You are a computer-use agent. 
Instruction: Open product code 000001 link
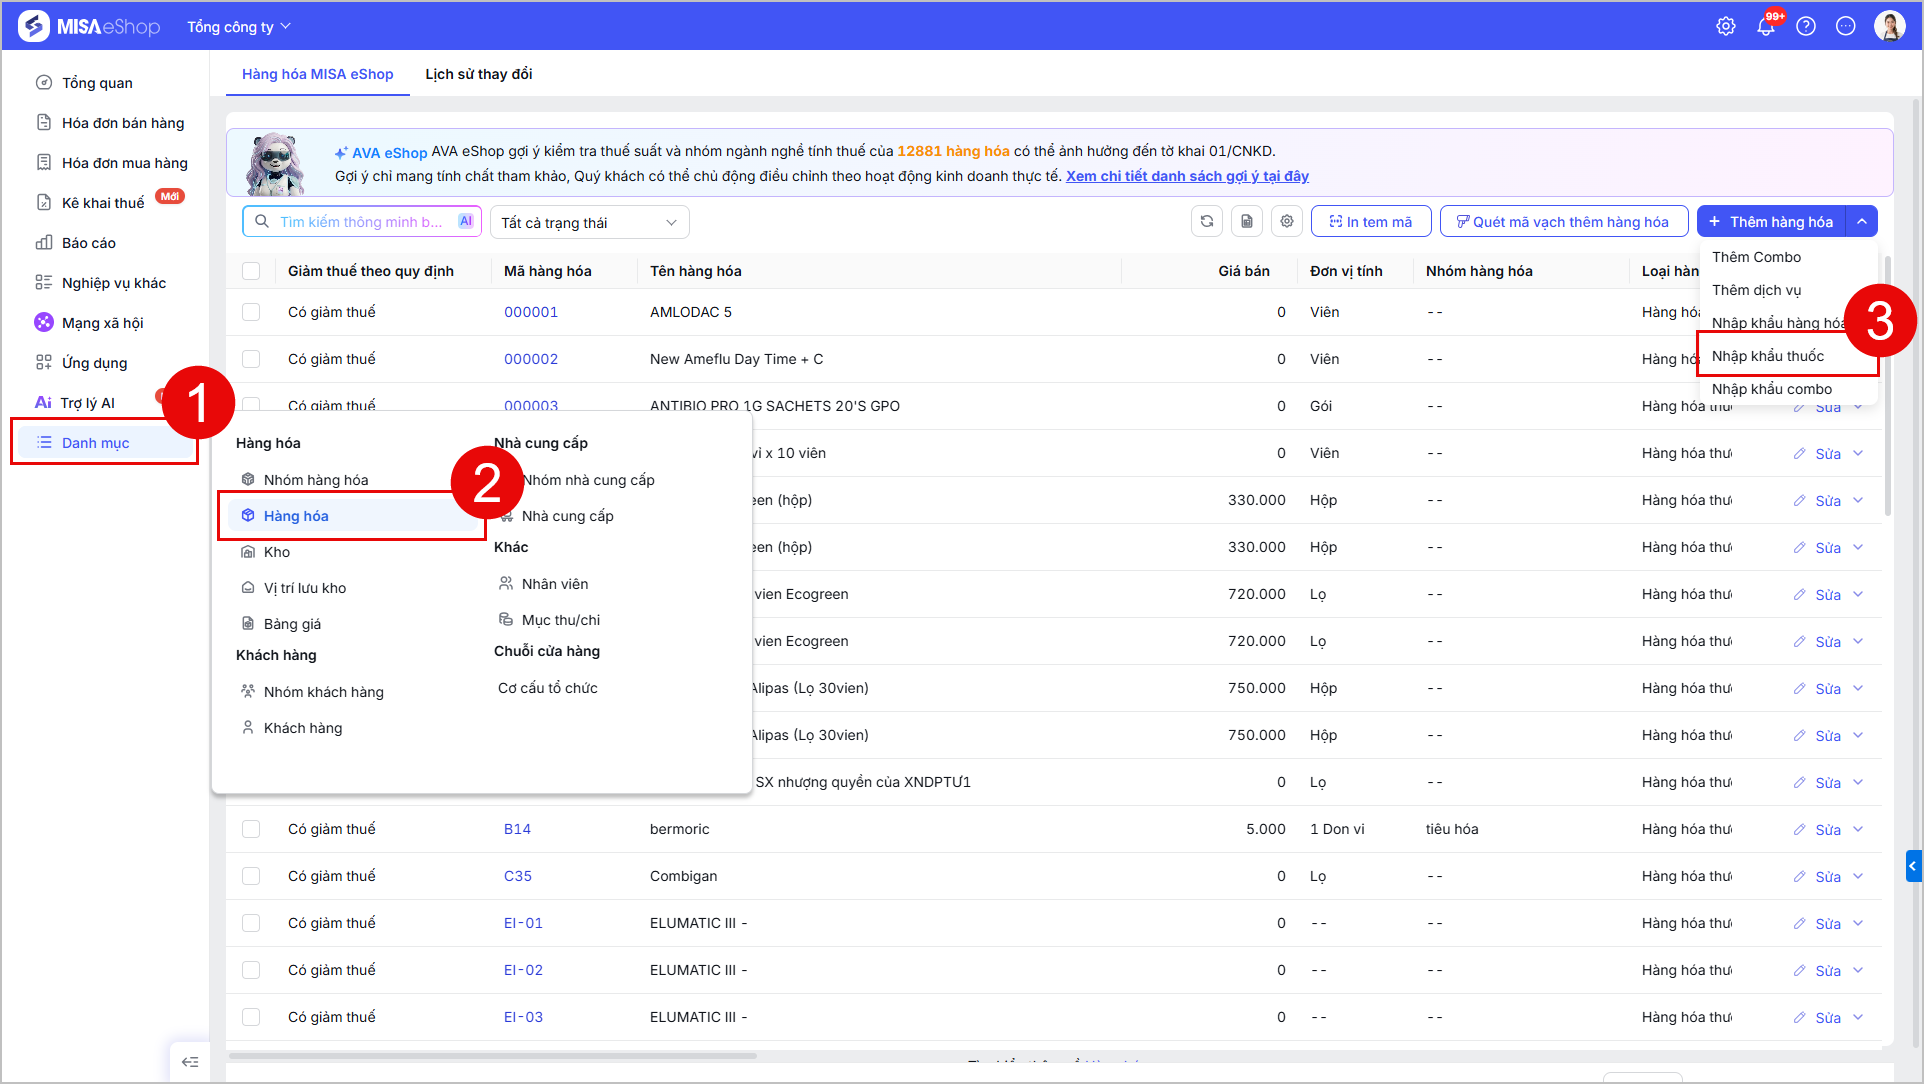[x=531, y=312]
